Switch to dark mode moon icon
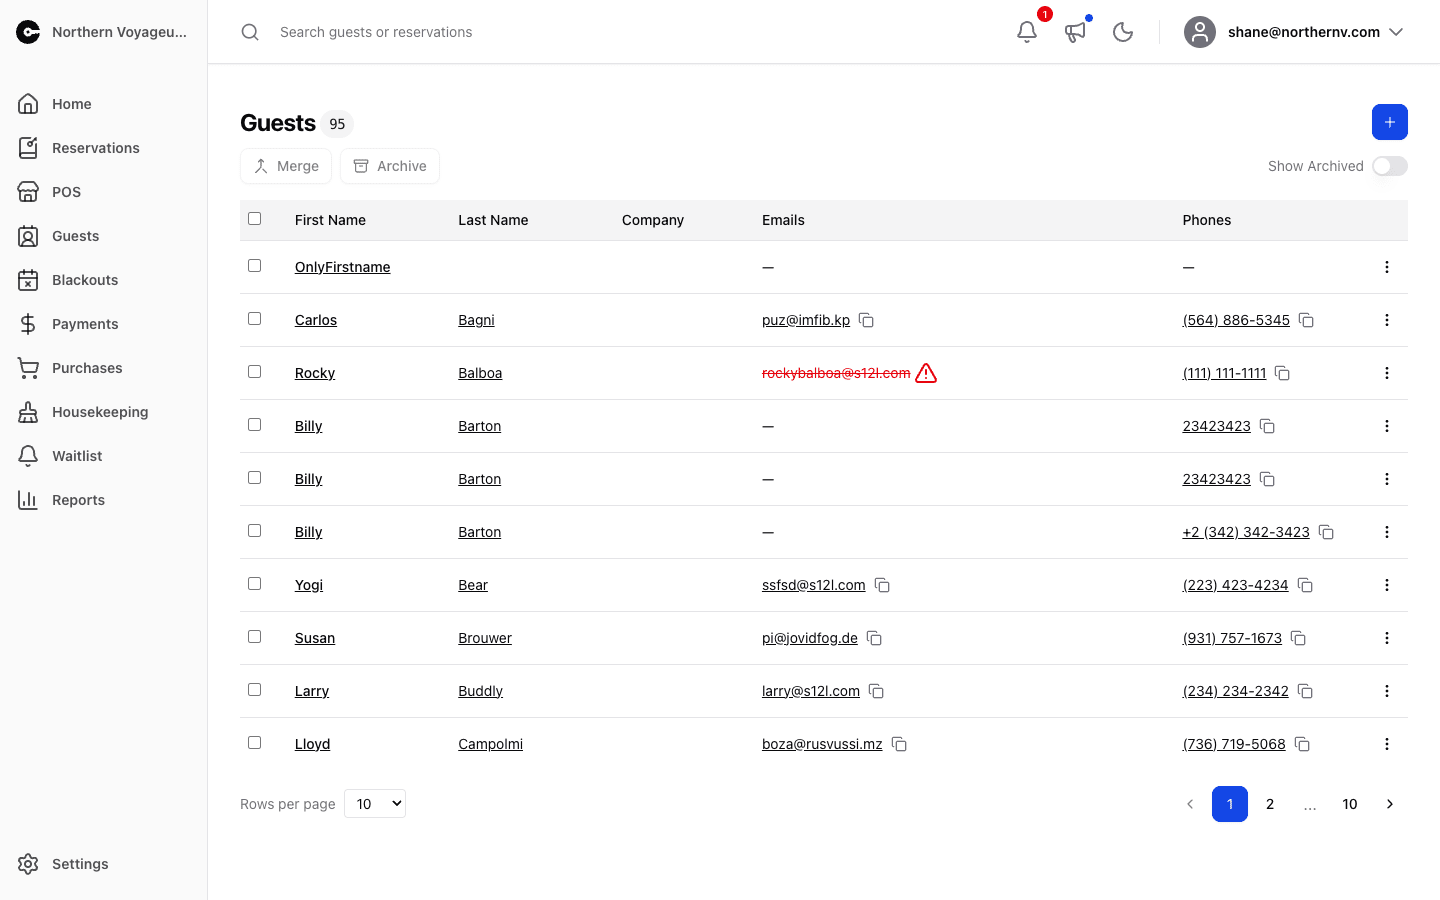The height and width of the screenshot is (900, 1440). coord(1123,32)
